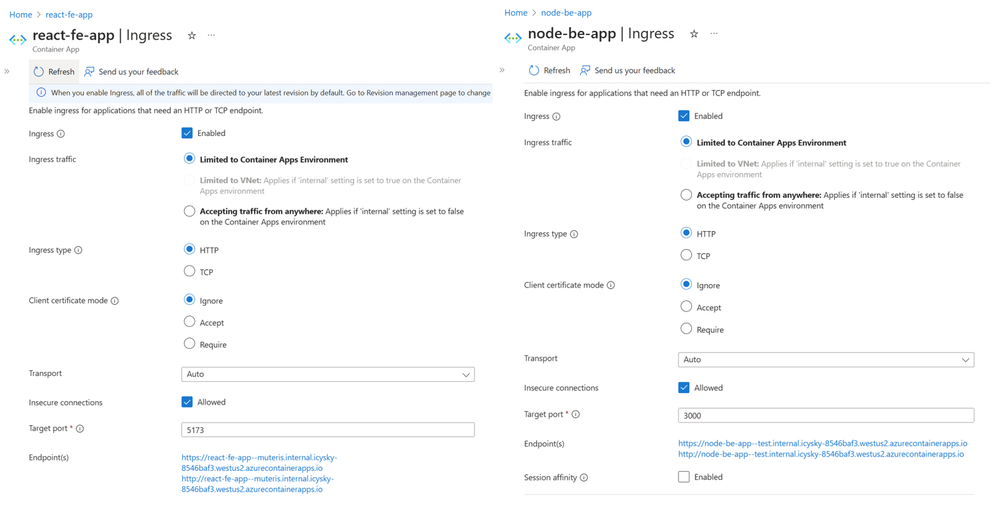Favorite node-be-app with the star icon
Image resolution: width=999 pixels, height=514 pixels.
click(x=694, y=34)
